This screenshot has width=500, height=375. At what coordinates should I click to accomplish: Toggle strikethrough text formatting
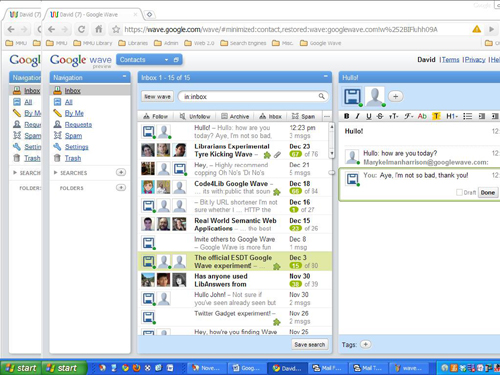point(380,116)
